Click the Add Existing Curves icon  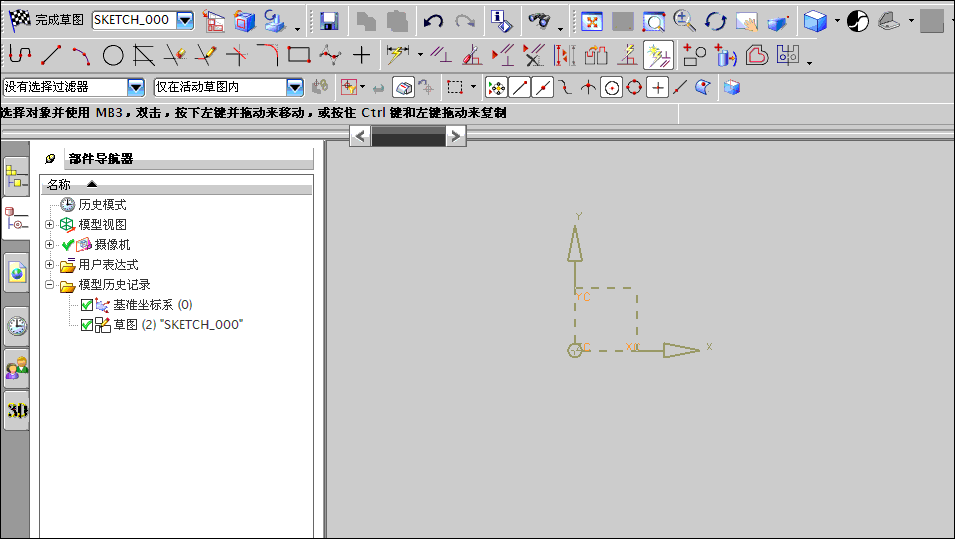(694, 55)
